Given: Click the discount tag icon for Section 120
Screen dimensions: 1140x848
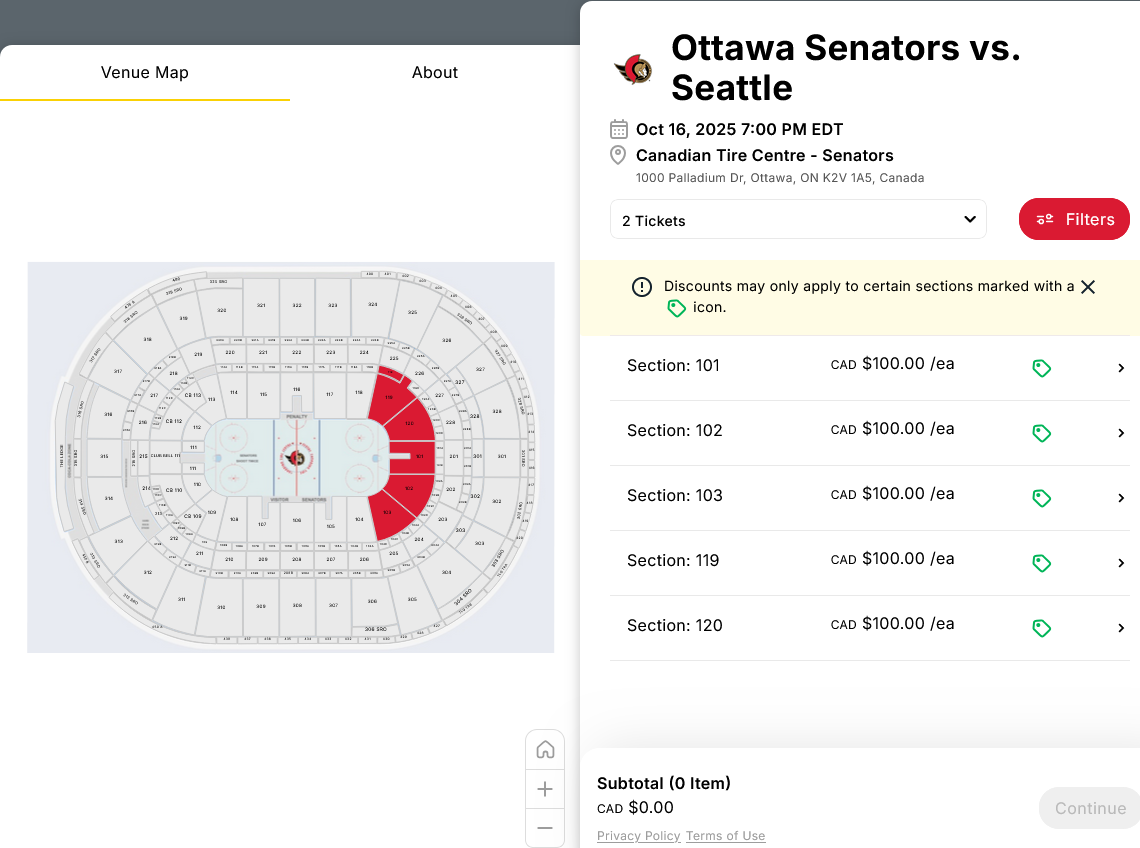Looking at the screenshot, I should (1041, 628).
